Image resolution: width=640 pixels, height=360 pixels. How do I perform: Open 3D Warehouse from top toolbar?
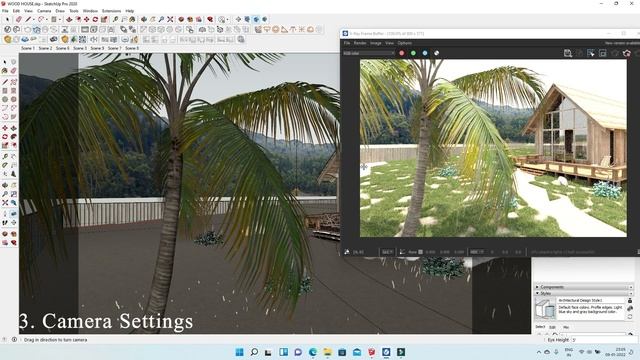pos(181,19)
